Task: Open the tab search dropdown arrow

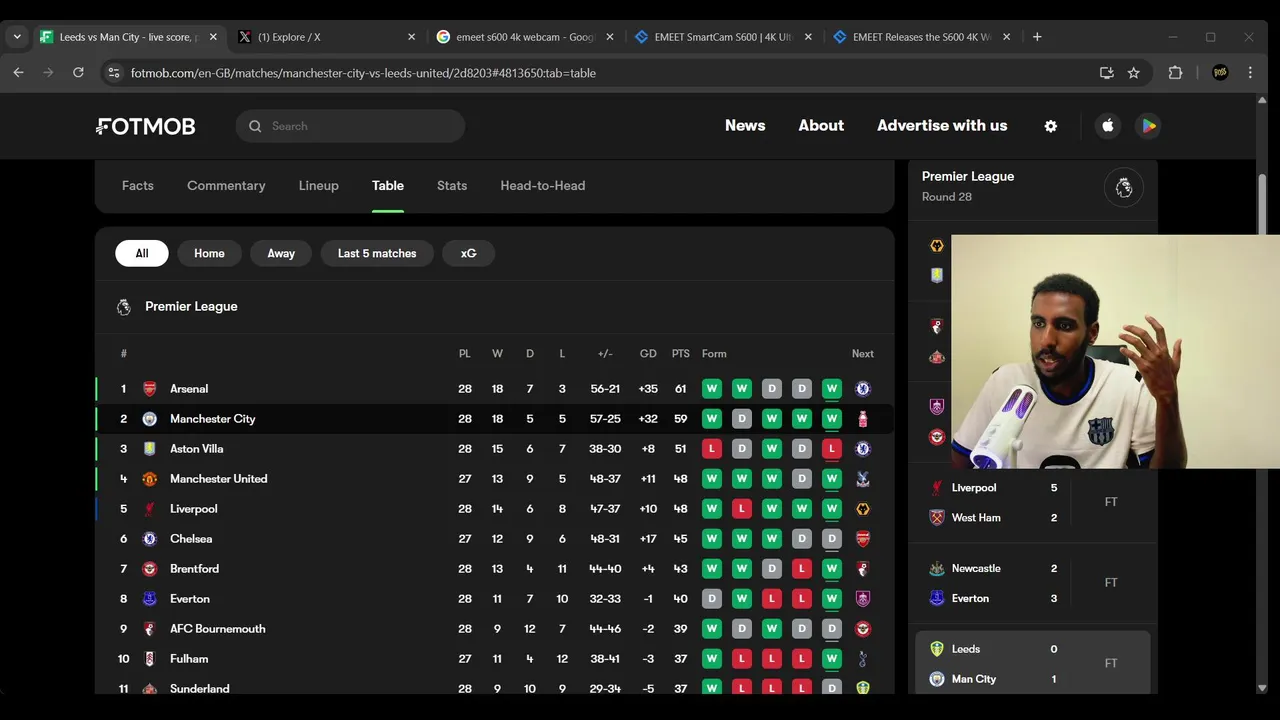Action: (x=17, y=37)
